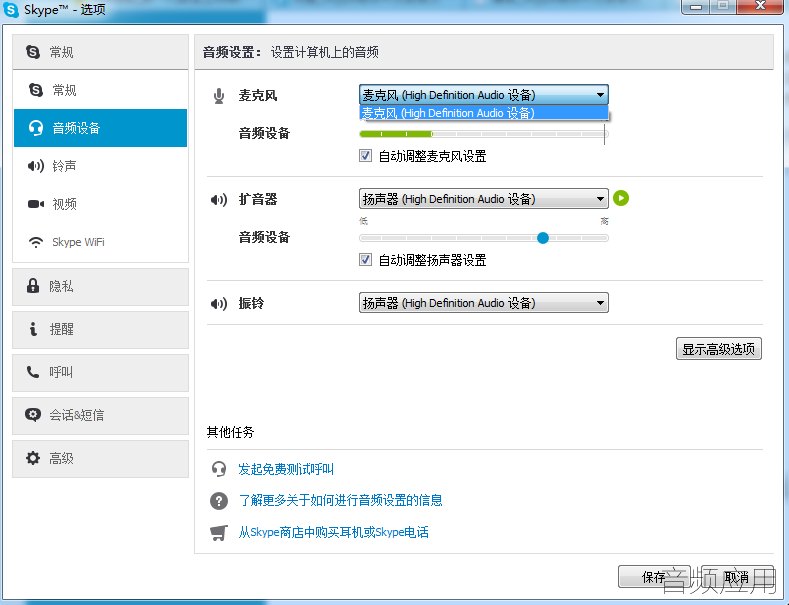
Task: Expand the 隐私 section
Action: [100, 286]
